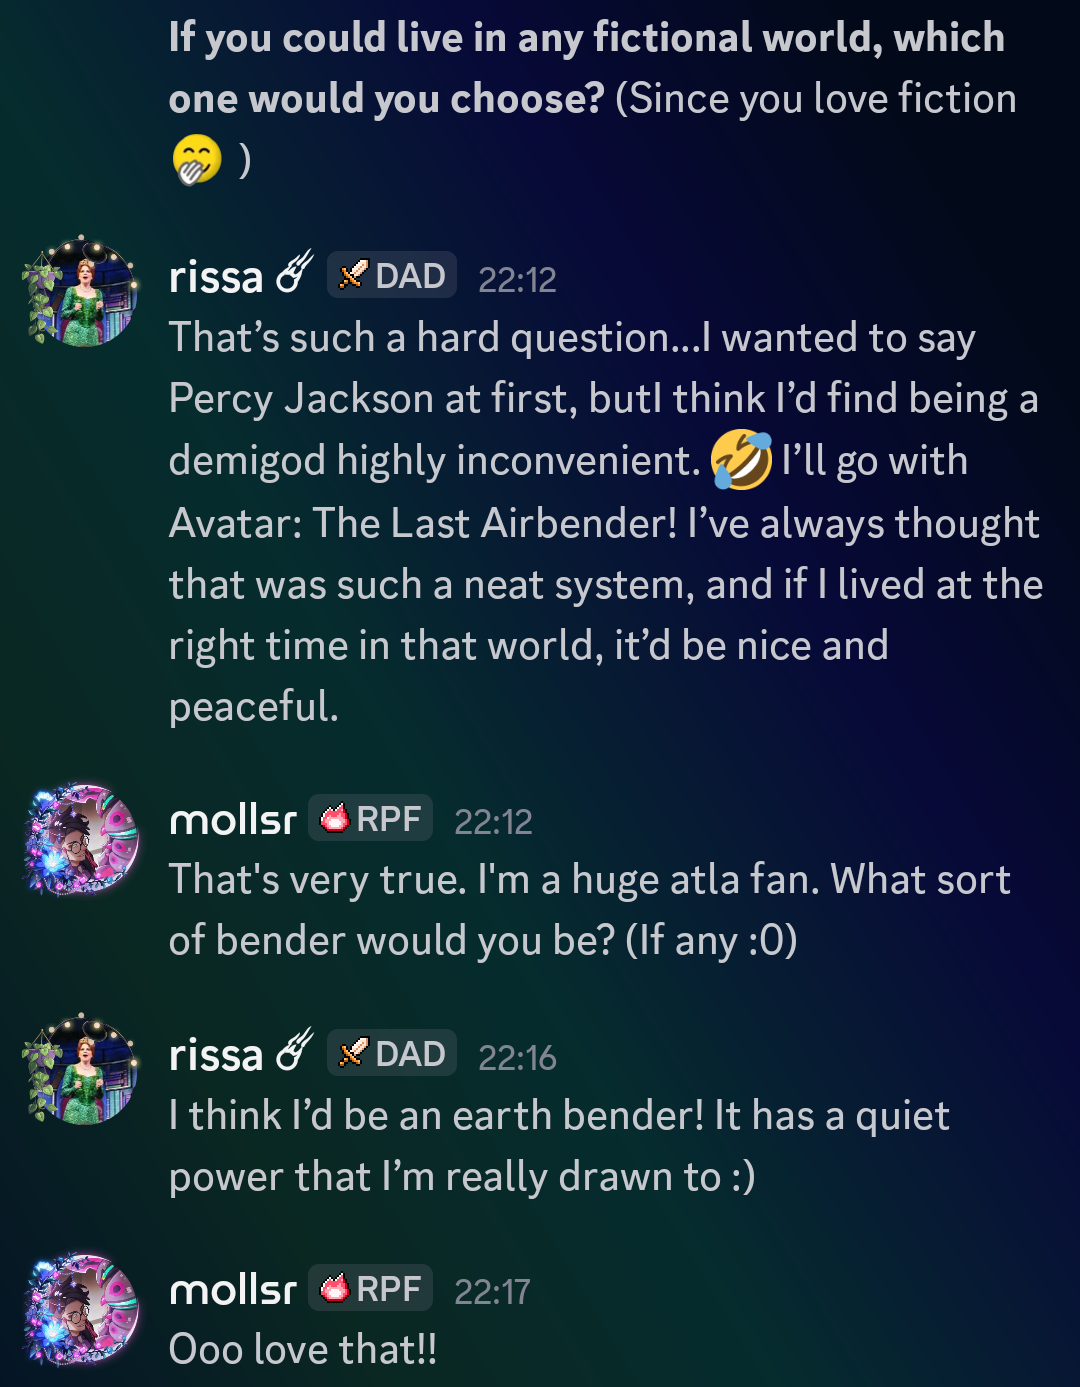This screenshot has height=1387, width=1080.
Task: Select the "What sort of bender would you be" message
Action: tap(589, 910)
